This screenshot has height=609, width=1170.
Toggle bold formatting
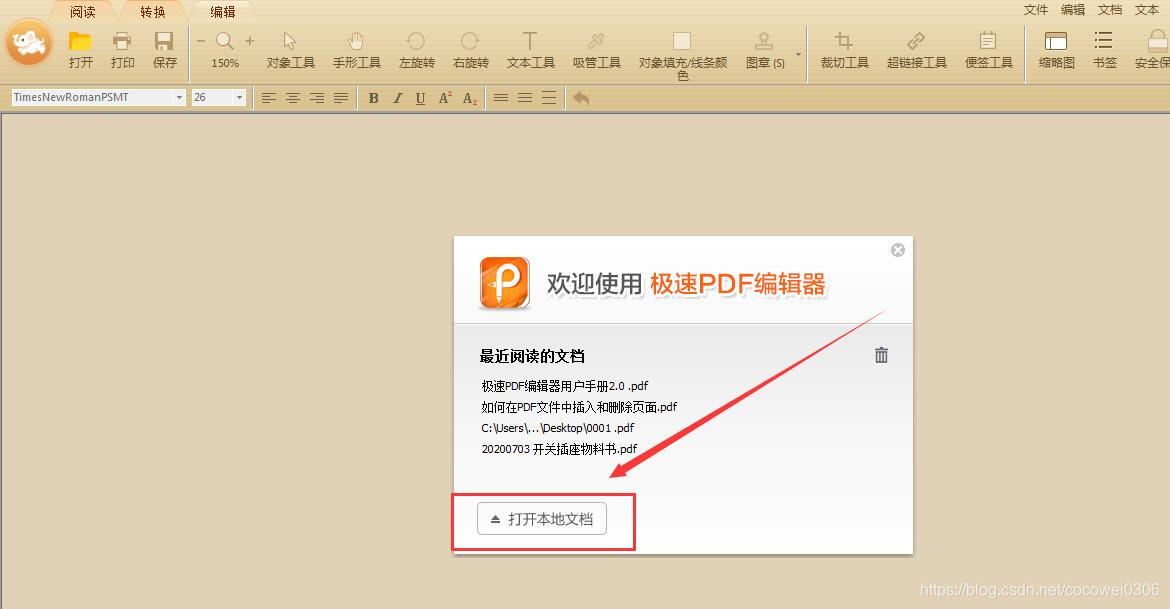(x=373, y=98)
